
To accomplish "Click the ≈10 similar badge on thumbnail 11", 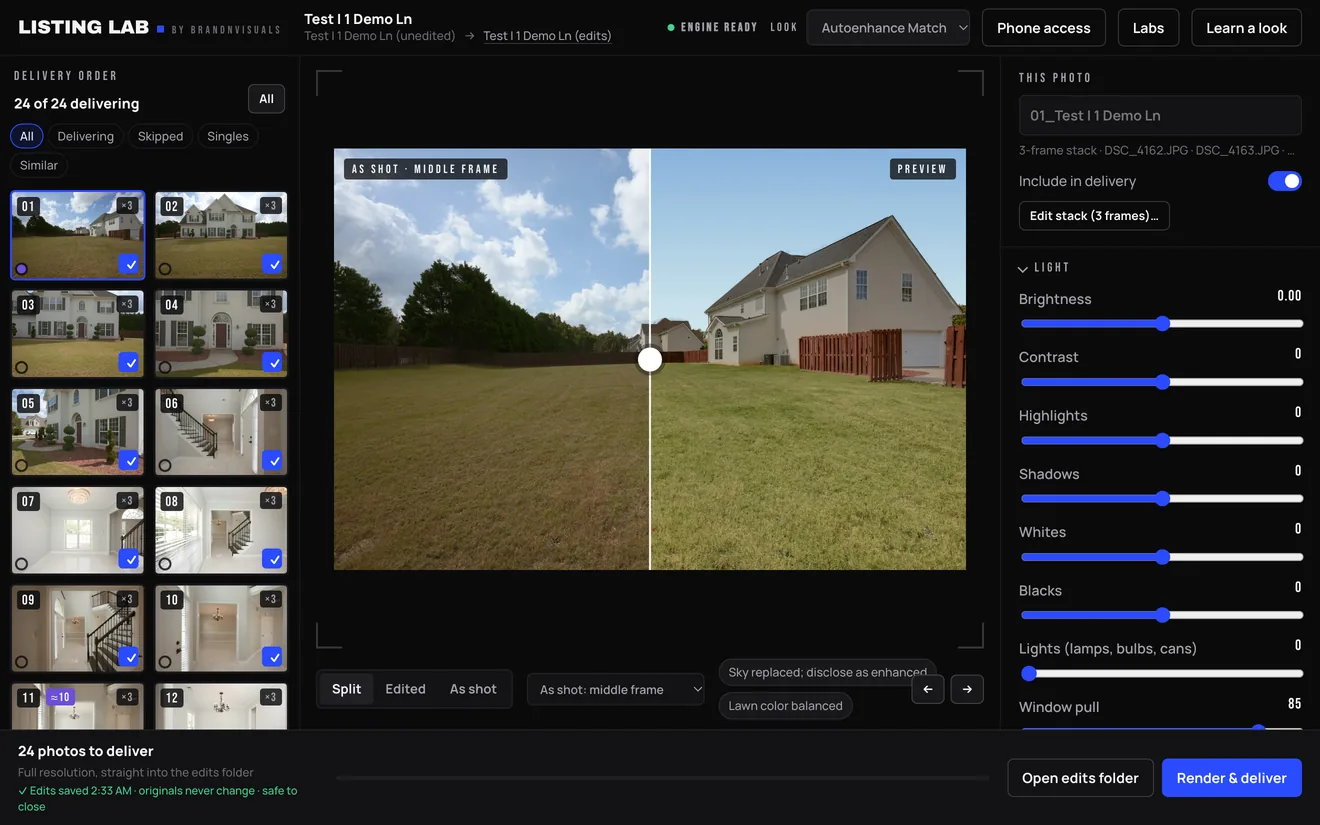I will point(60,697).
